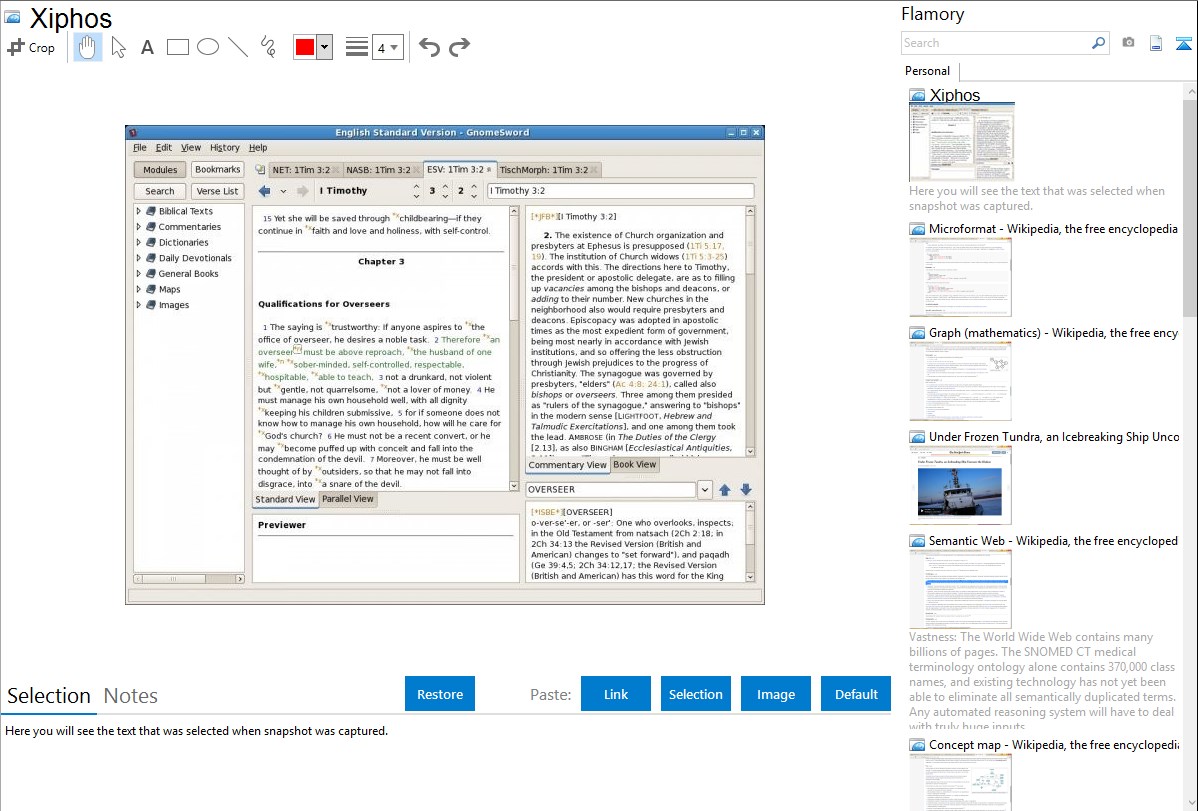Select the arrow pointer tool
Viewport: 1198px width, 811px height.
coord(118,47)
